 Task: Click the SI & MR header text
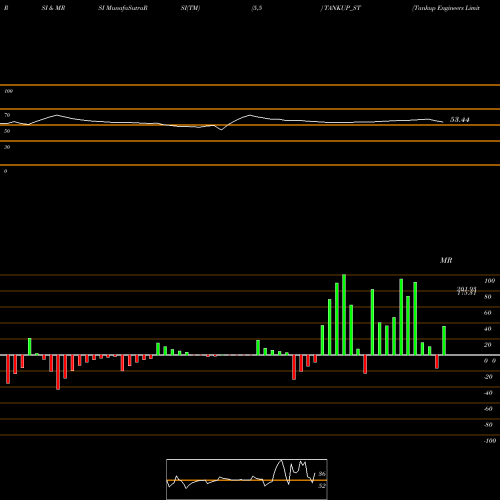53,8
